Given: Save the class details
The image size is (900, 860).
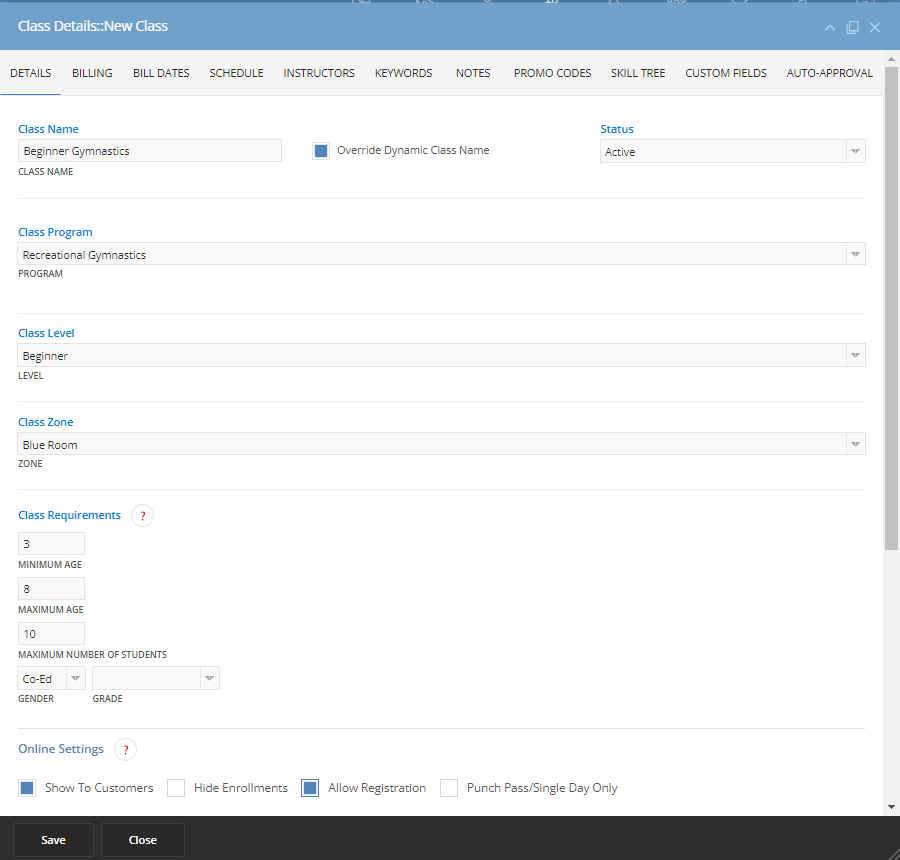Looking at the screenshot, I should click(53, 840).
